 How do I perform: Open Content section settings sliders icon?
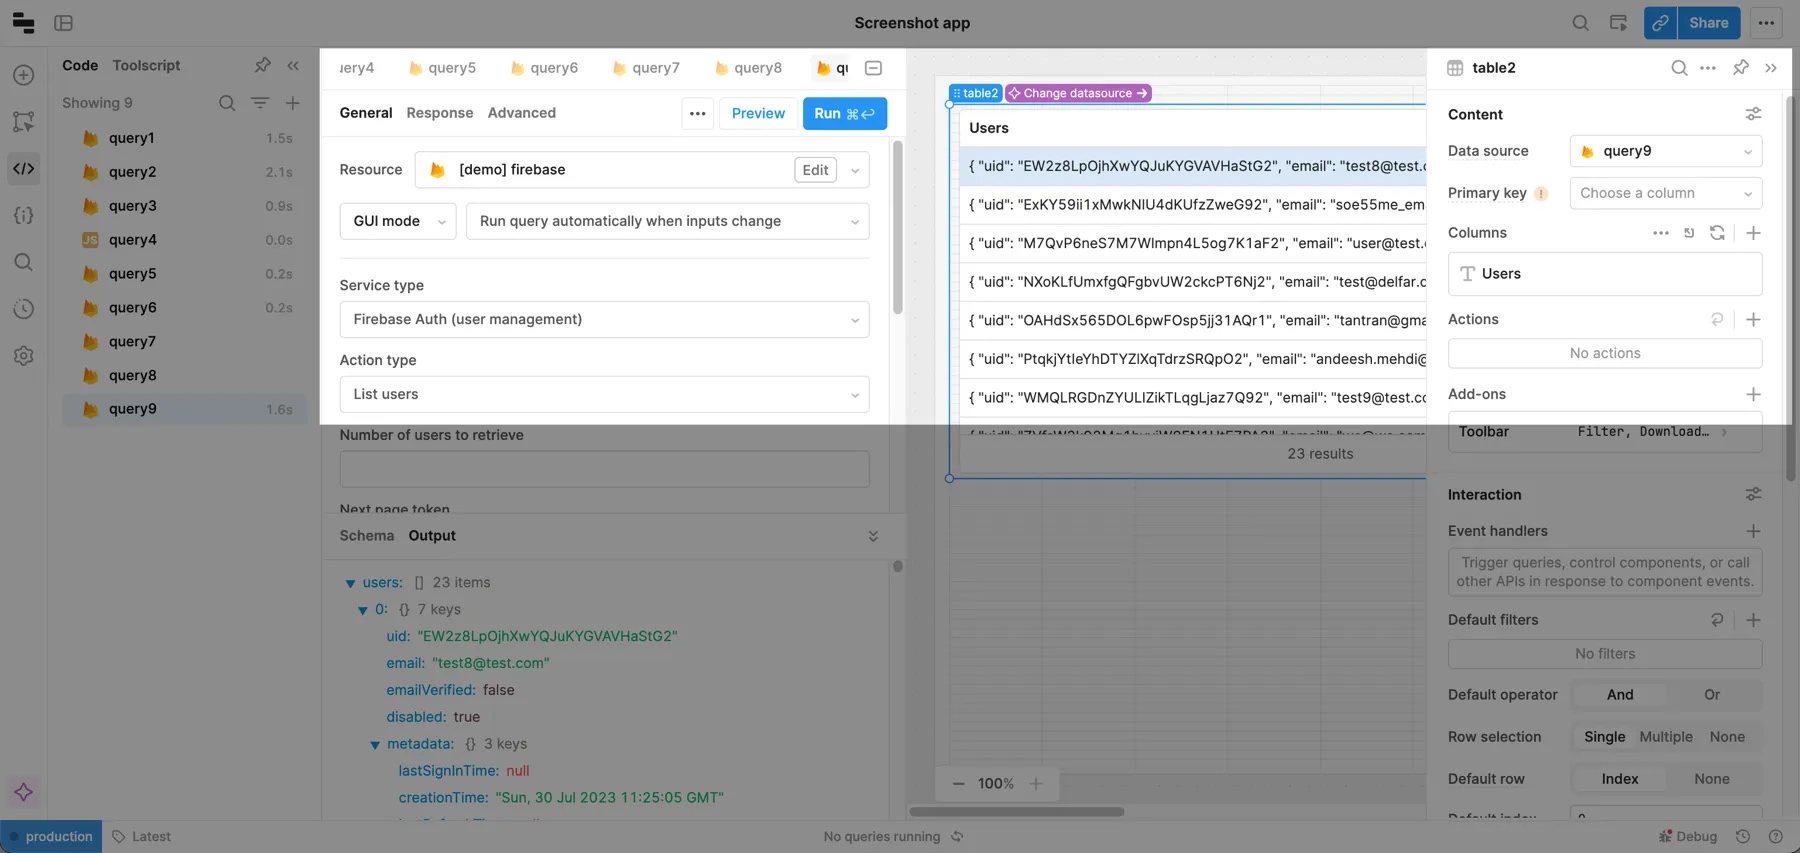(x=1753, y=114)
